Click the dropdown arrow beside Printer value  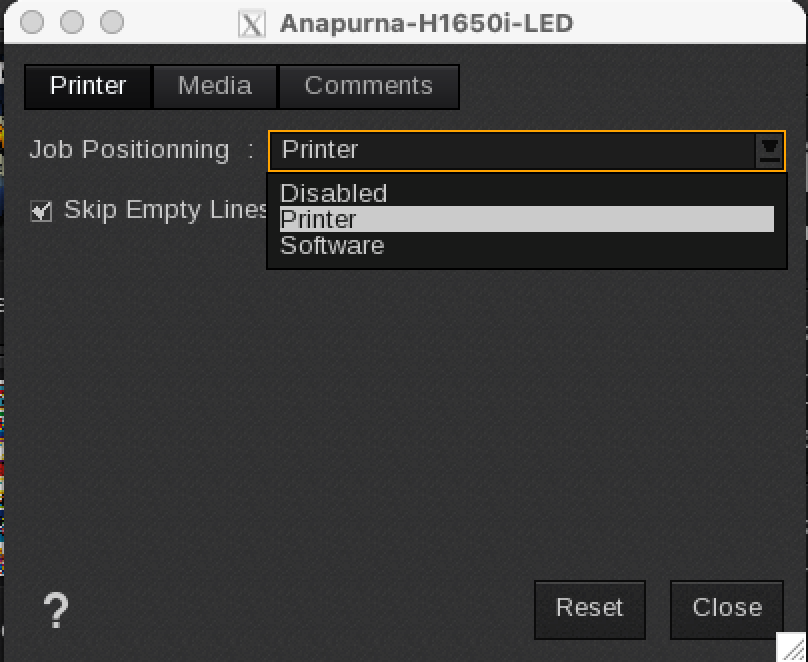tap(769, 151)
